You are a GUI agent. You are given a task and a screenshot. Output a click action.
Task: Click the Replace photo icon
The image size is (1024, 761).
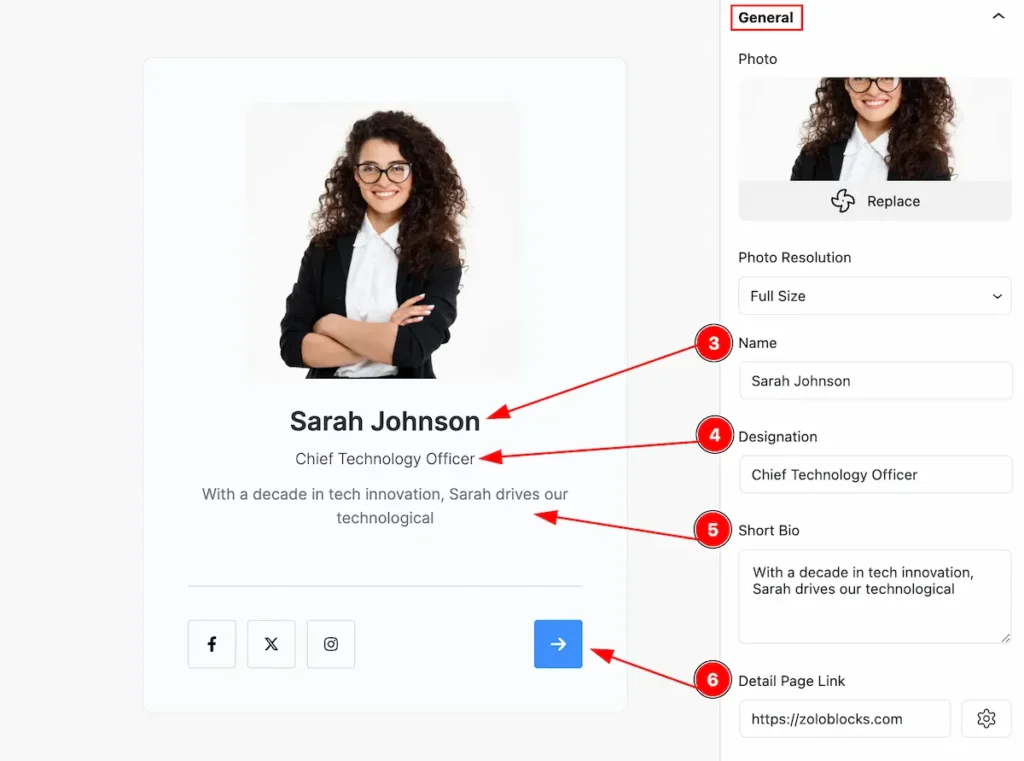coord(843,201)
